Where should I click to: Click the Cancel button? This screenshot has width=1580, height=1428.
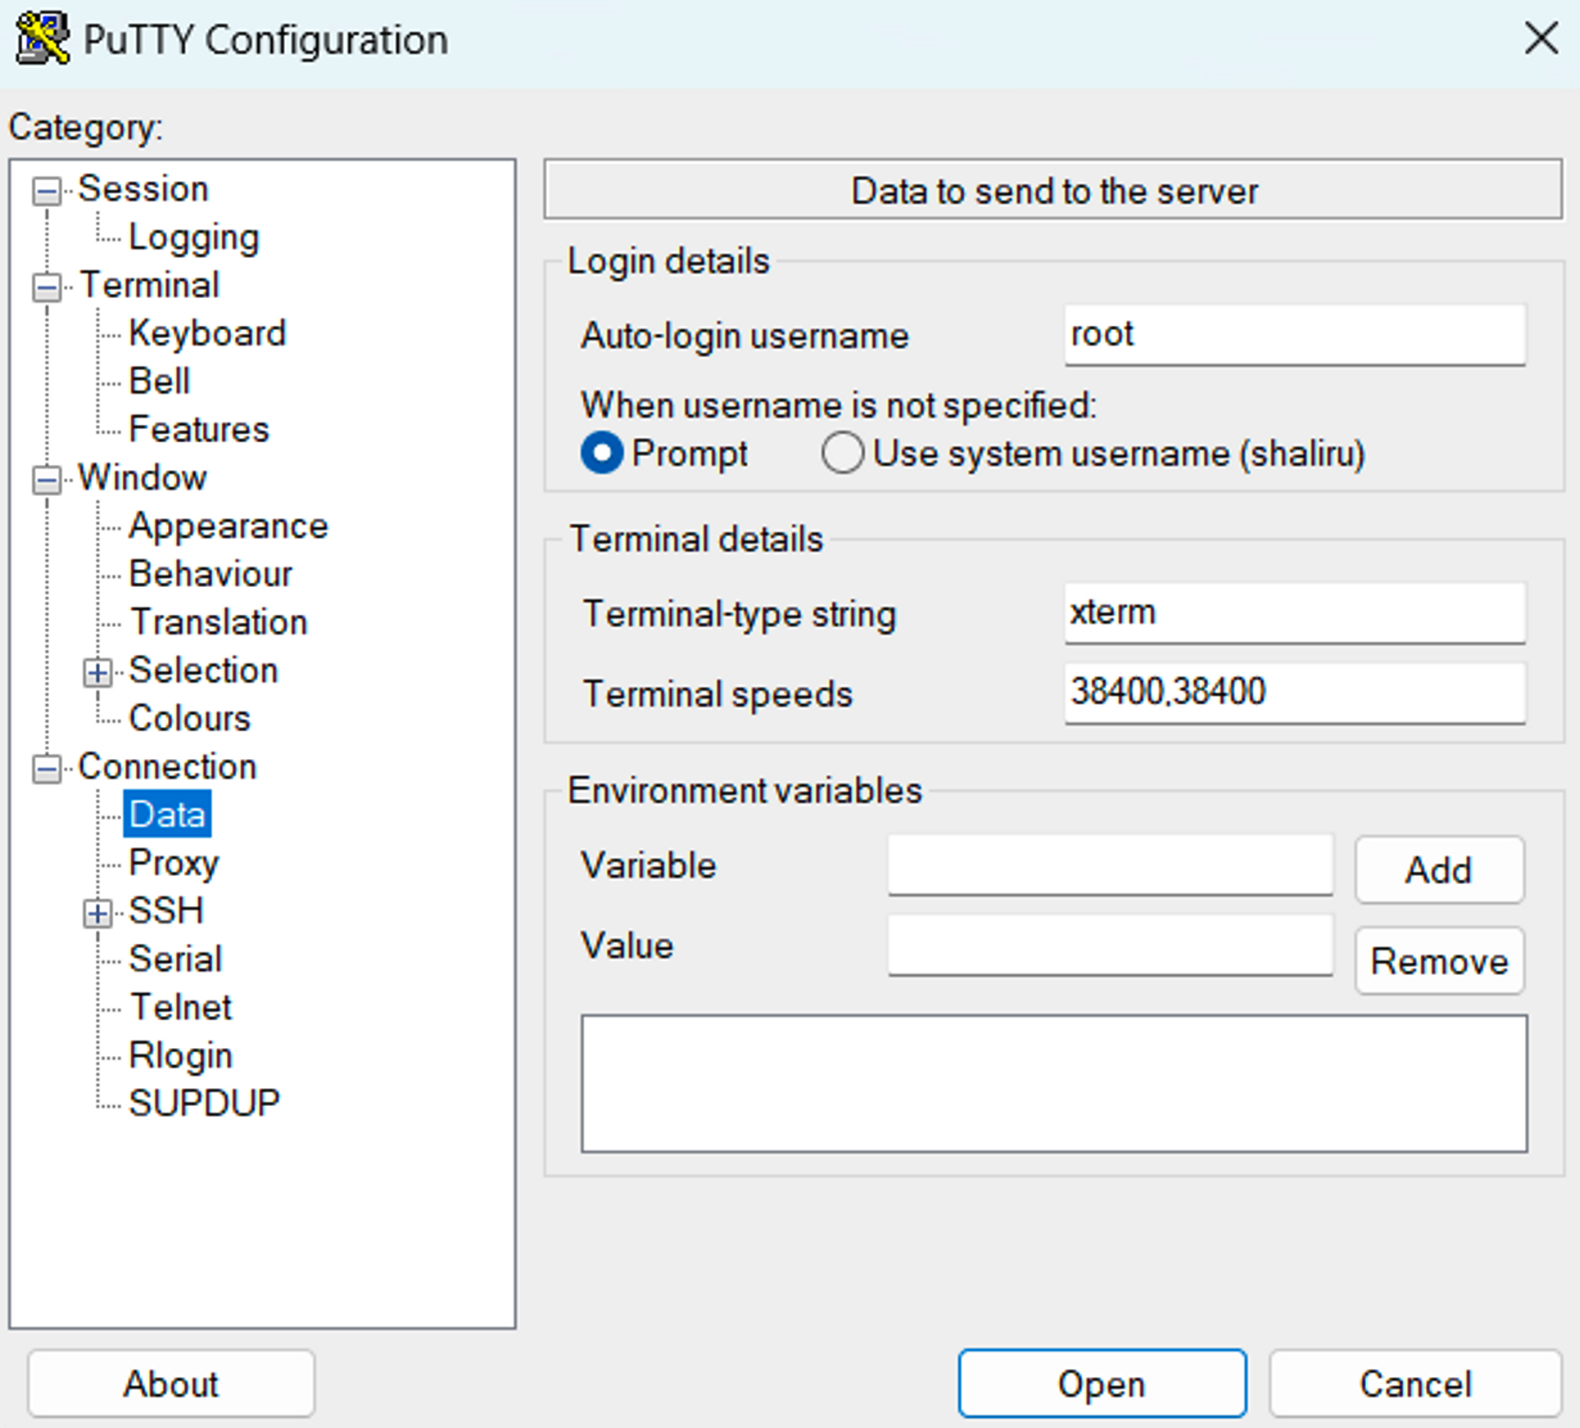[1415, 1384]
